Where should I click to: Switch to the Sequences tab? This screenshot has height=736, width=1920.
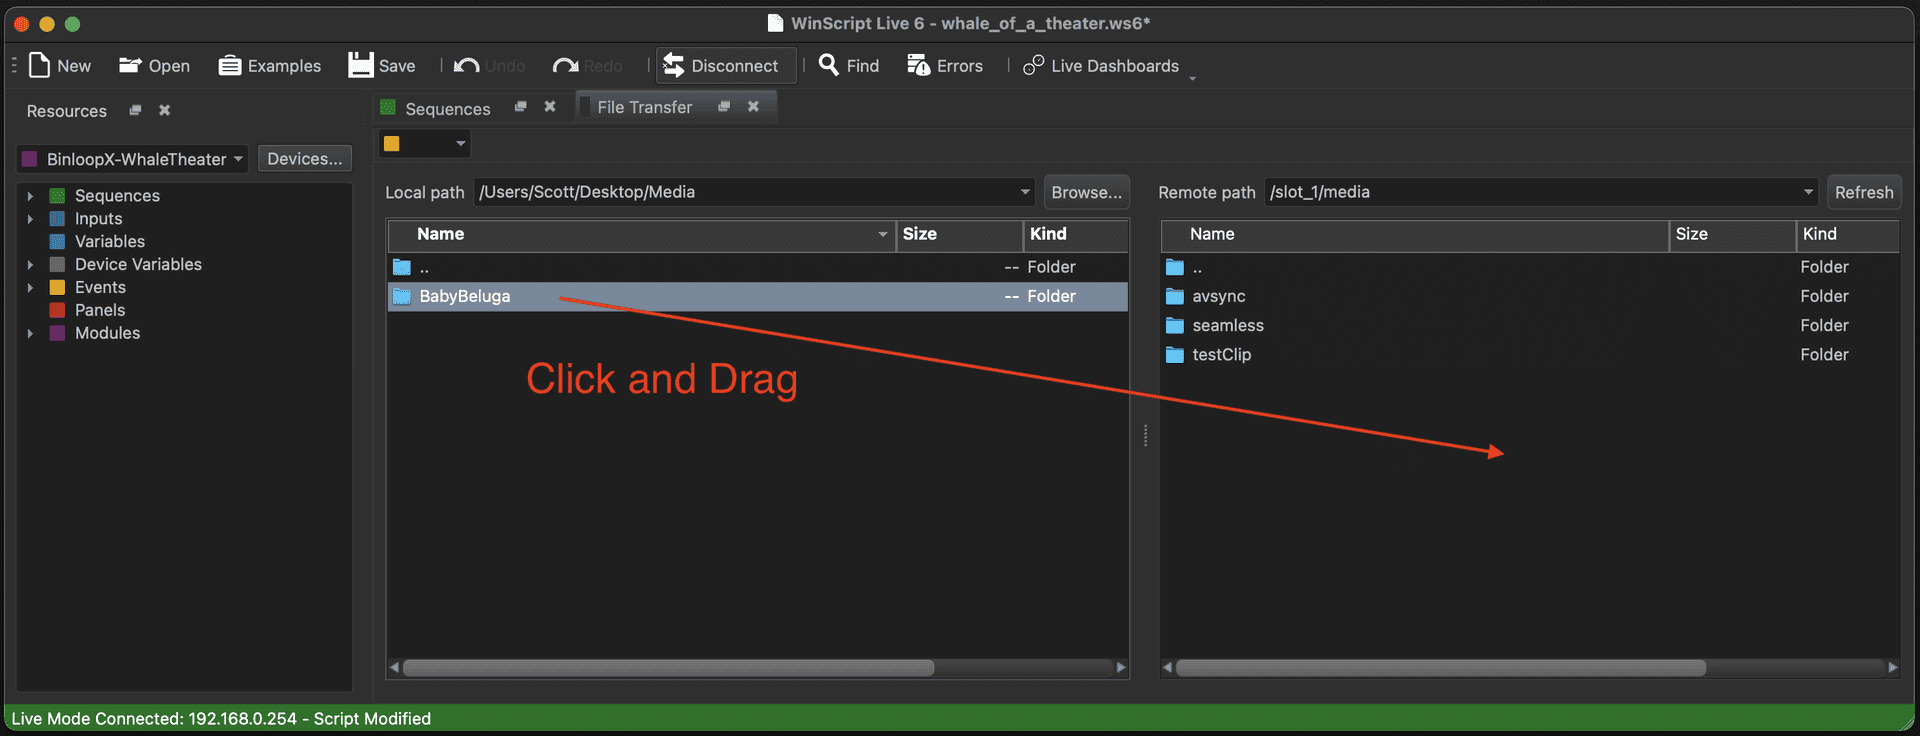pyautogui.click(x=446, y=108)
